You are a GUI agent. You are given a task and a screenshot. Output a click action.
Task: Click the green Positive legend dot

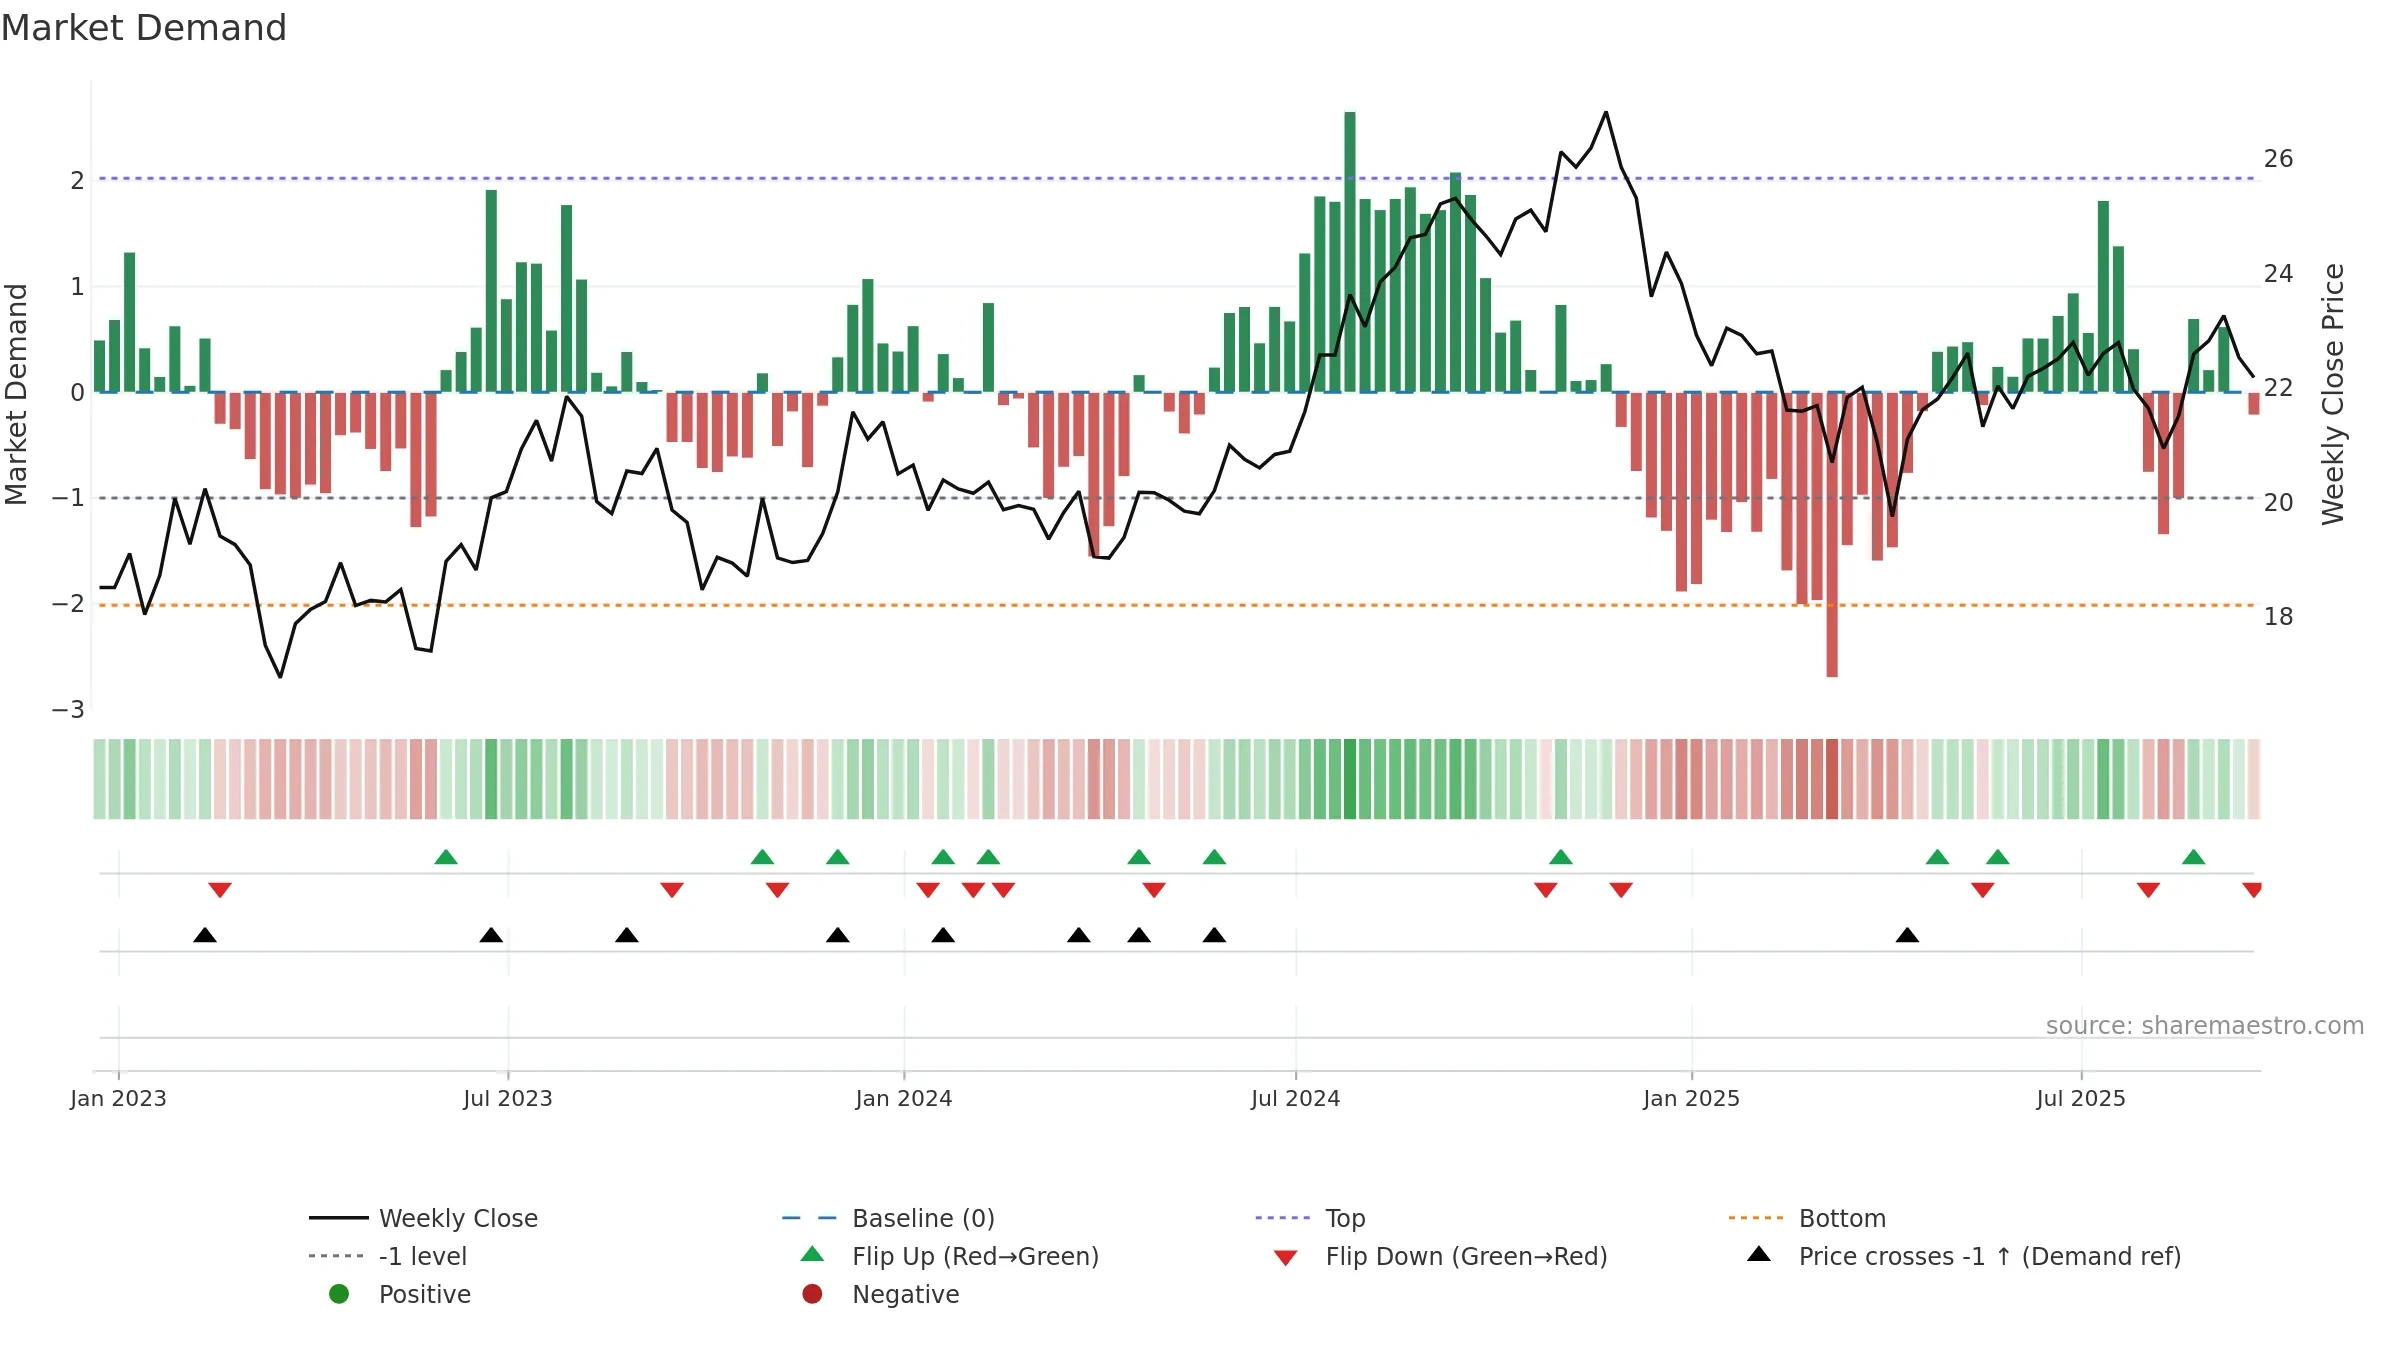(339, 1294)
